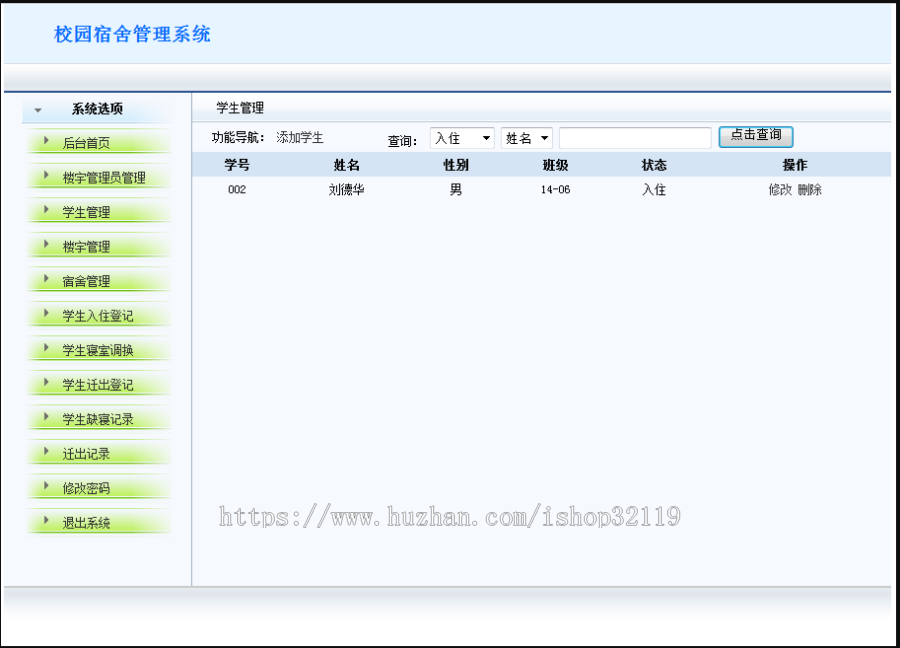This screenshot has height=648, width=900.
Task: Click the arrow icon beside 学生寝室调换
Action: tap(44, 348)
